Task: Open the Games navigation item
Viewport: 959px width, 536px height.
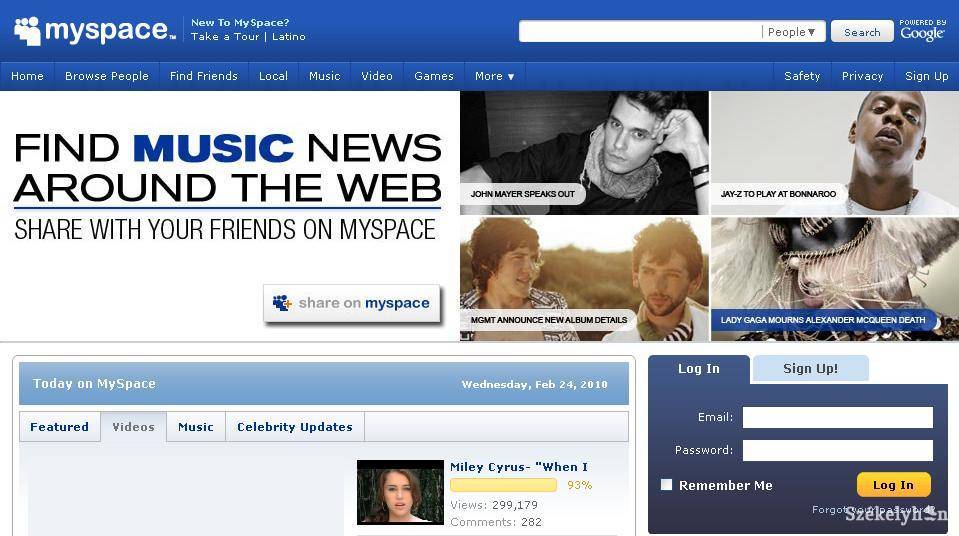Action: [x=434, y=76]
